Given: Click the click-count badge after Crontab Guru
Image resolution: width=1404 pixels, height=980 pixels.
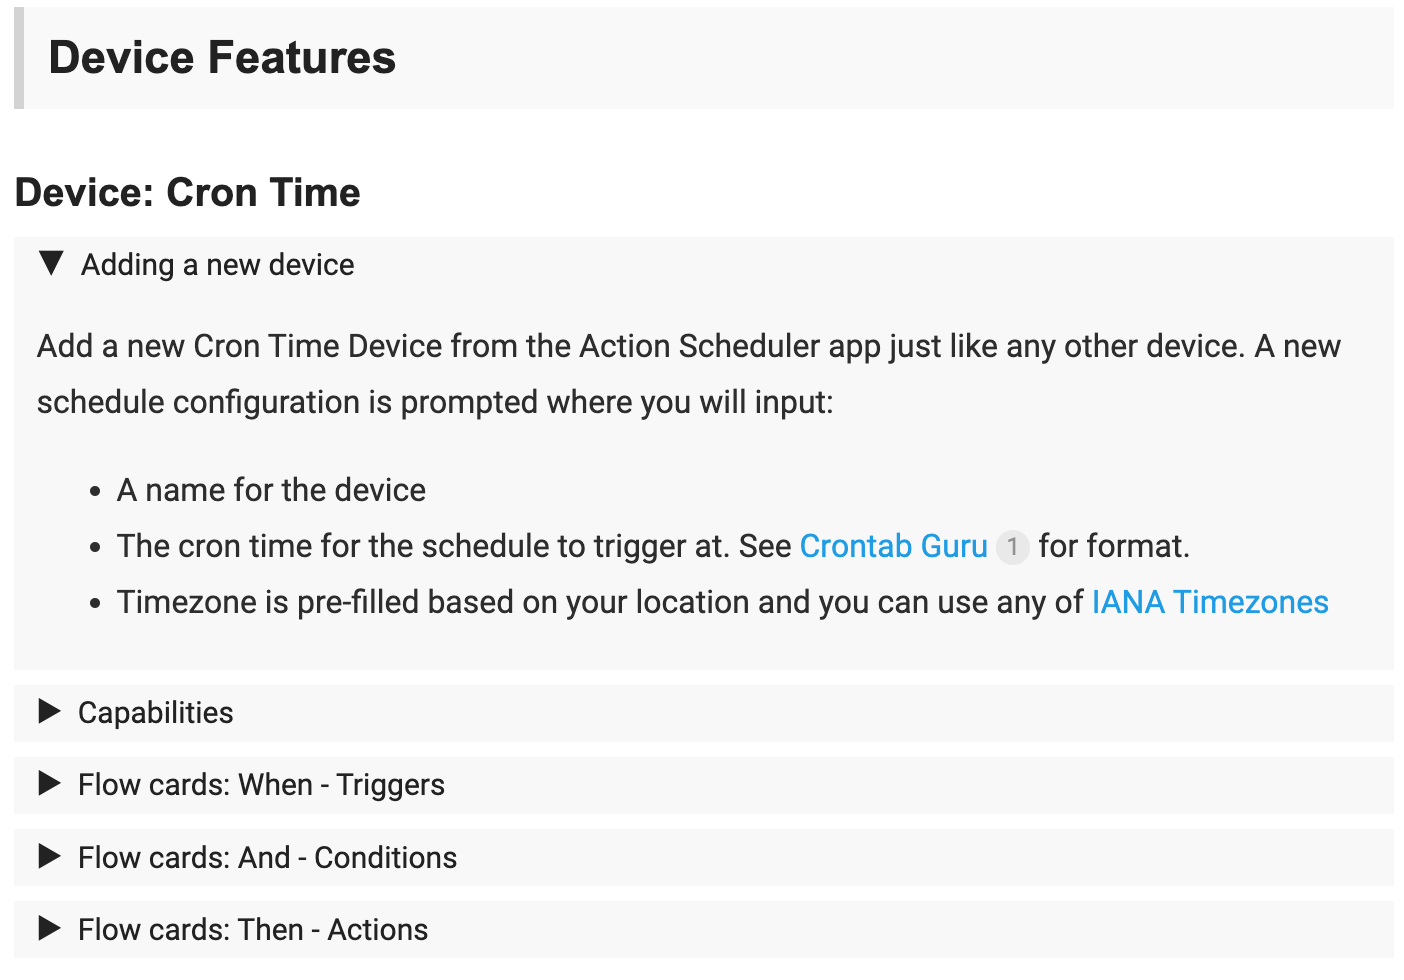Looking at the screenshot, I should click(1012, 547).
